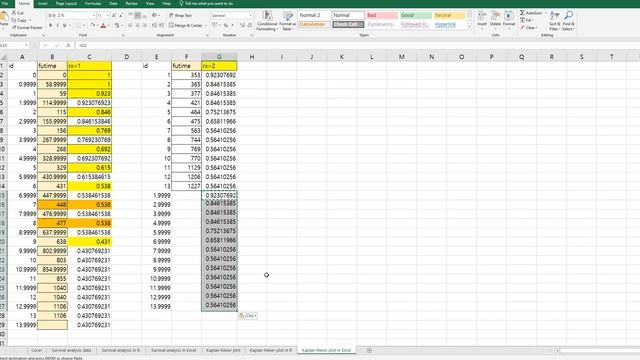Open Sort & Filter menu
Screen dimensions: 640x360
[554, 20]
